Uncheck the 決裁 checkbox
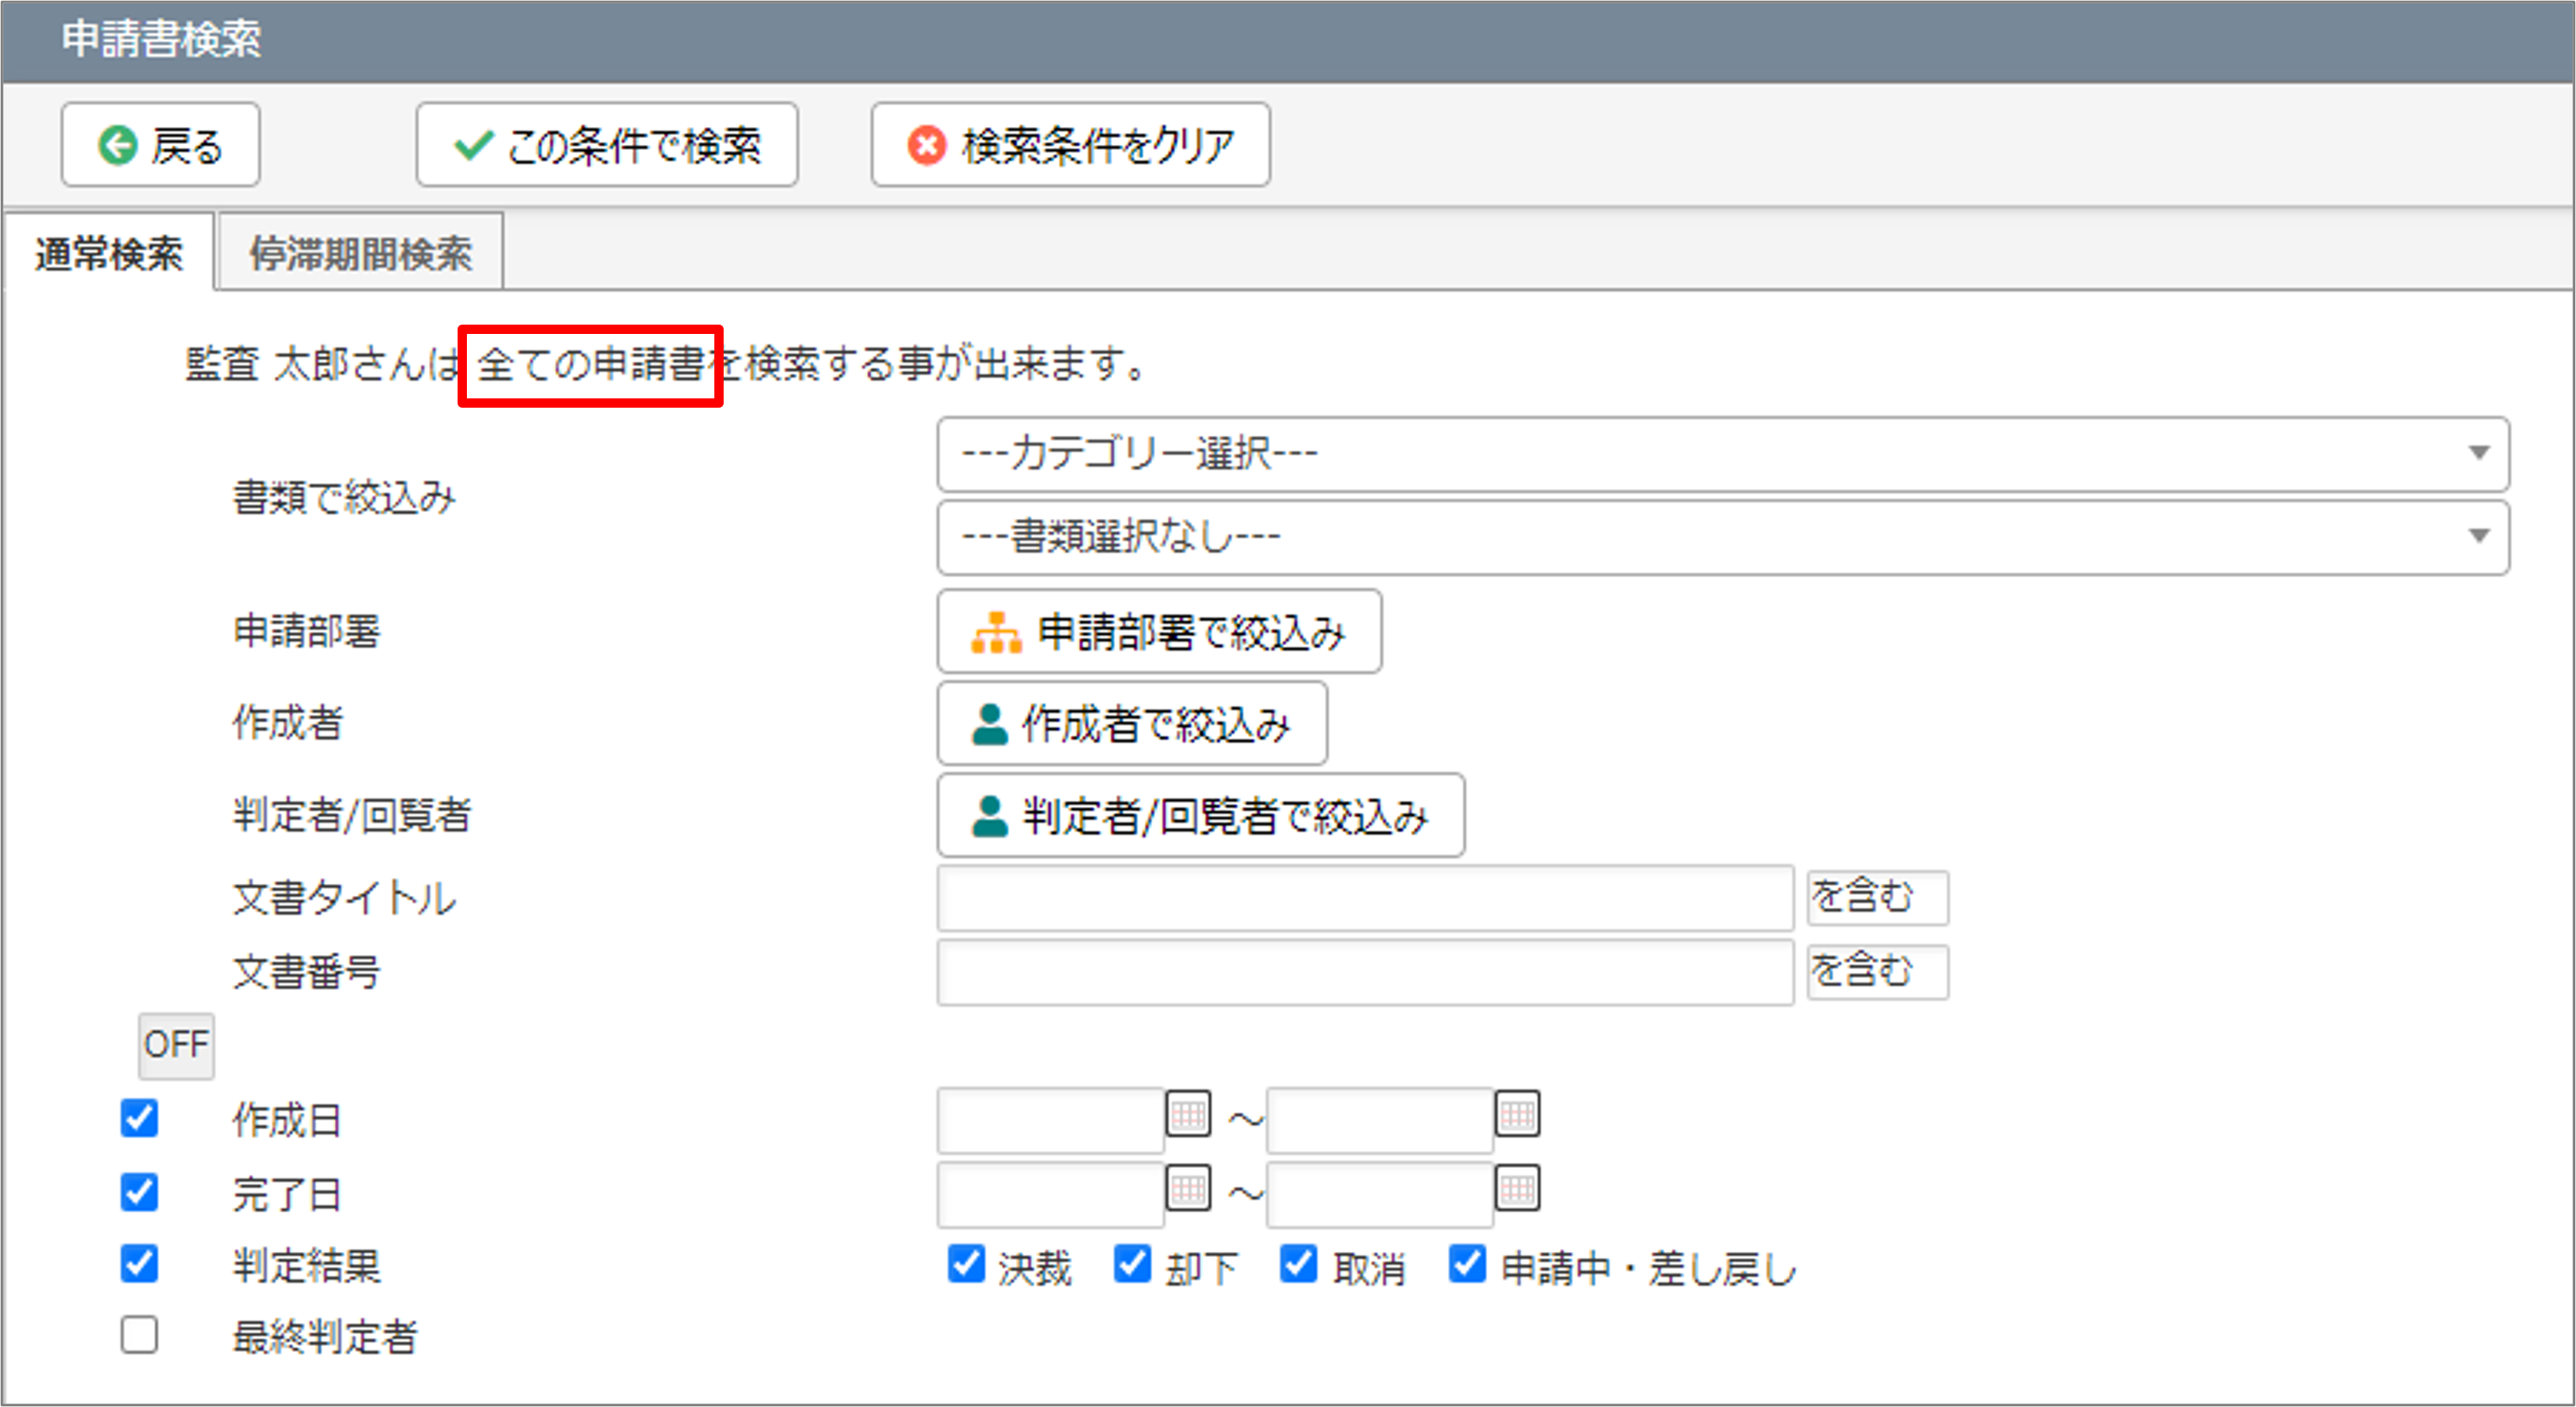2576x1407 pixels. [966, 1264]
